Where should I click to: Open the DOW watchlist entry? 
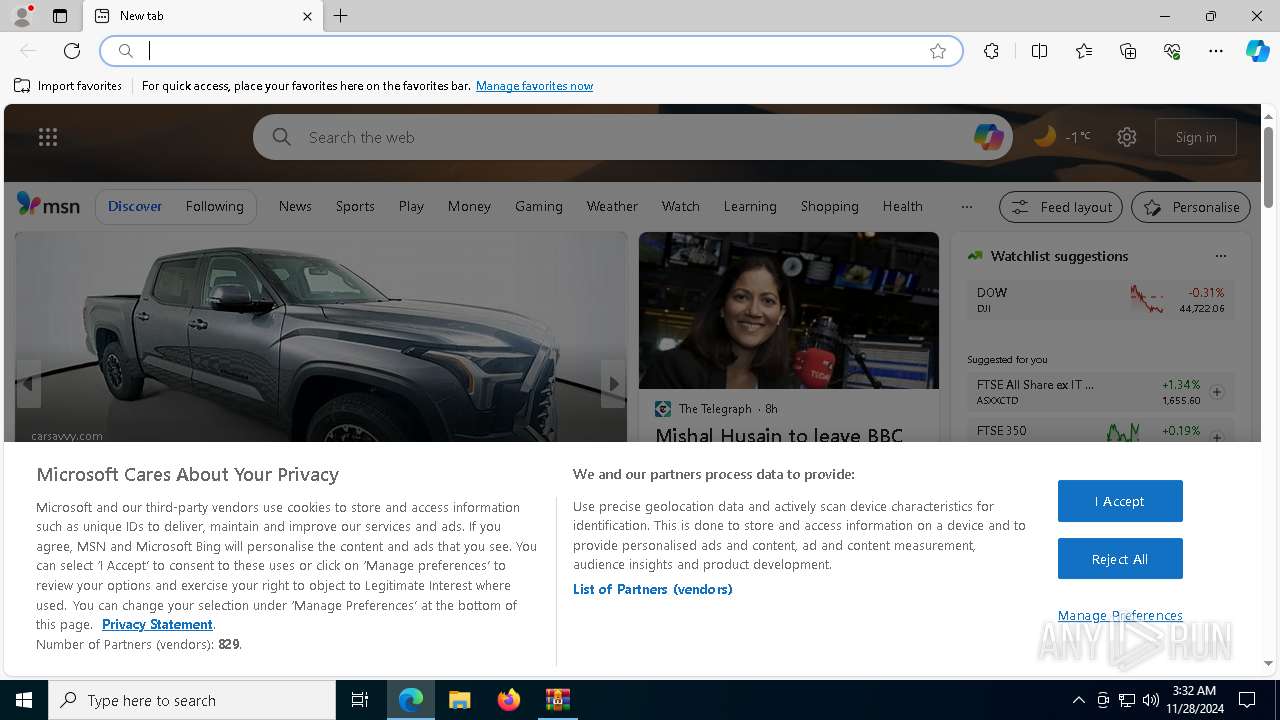[x=1100, y=299]
